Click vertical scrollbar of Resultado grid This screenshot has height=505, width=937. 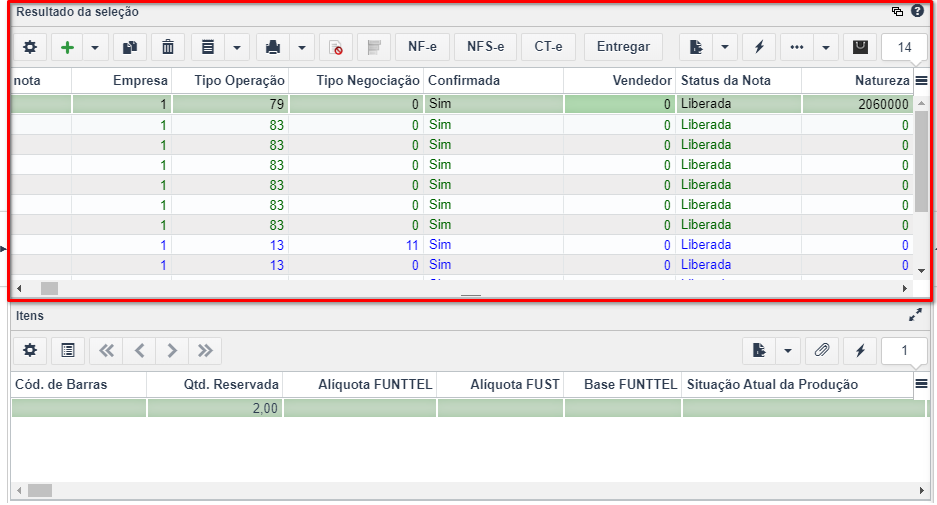coord(921,161)
